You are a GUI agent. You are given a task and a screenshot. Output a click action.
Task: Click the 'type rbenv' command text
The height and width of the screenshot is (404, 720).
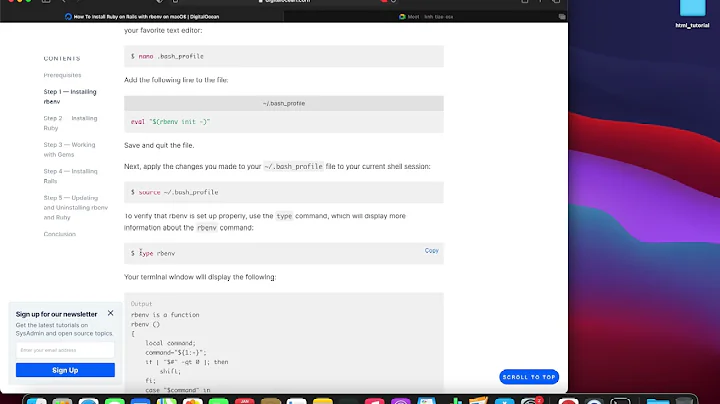(x=157, y=253)
